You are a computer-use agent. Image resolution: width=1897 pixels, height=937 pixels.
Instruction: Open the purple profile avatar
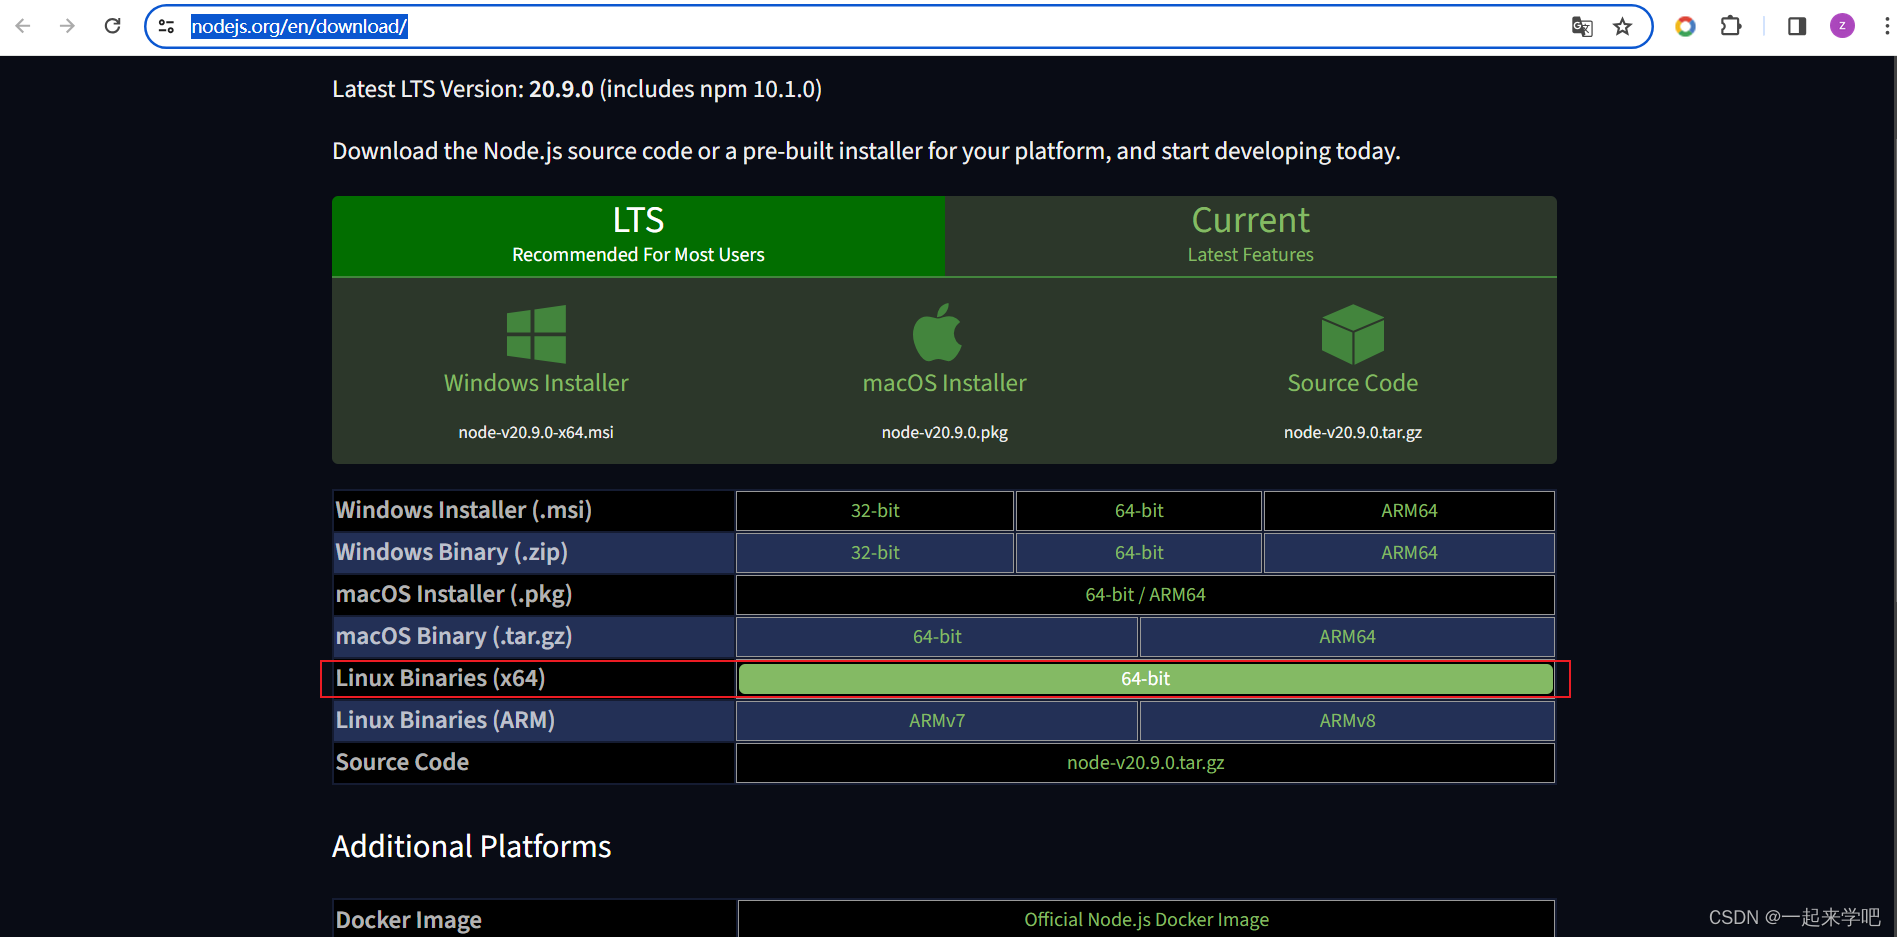click(1842, 26)
